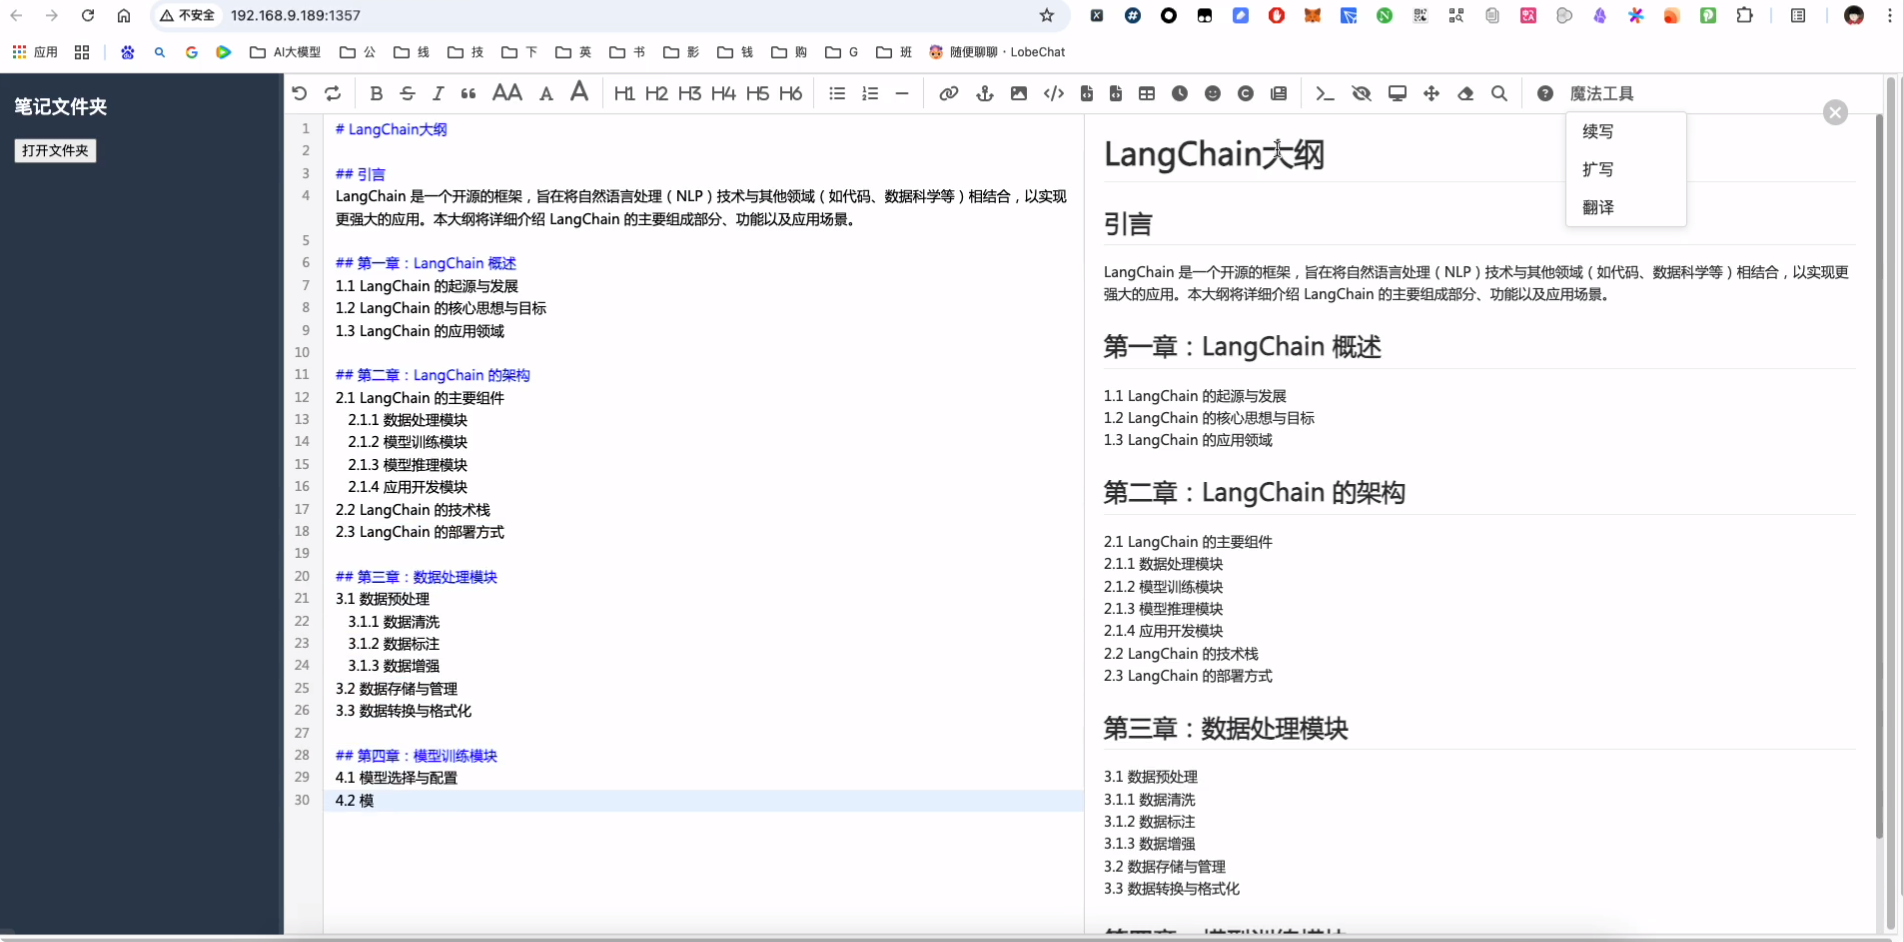Toggle preview visibility with the eye-slash icon
The image size is (1903, 942).
coord(1361,93)
